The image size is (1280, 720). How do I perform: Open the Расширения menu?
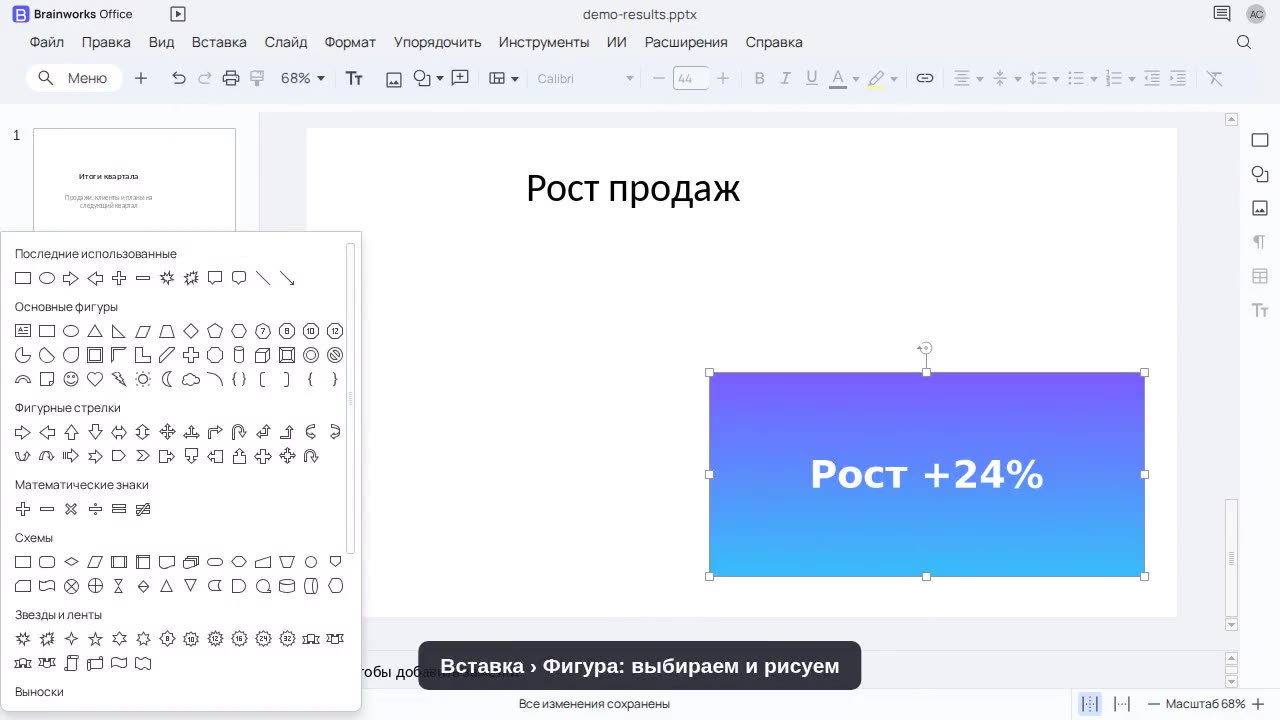coord(686,42)
